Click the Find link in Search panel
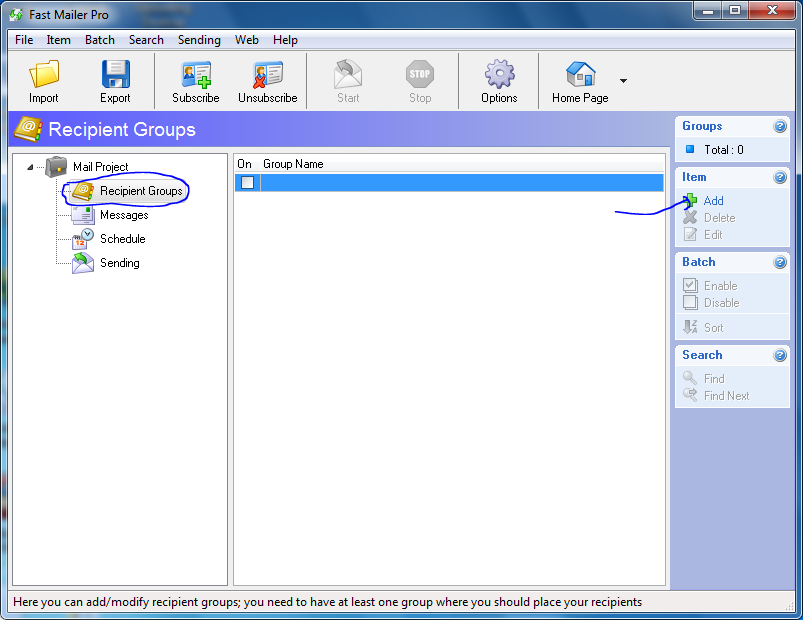Image resolution: width=803 pixels, height=620 pixels. point(714,379)
